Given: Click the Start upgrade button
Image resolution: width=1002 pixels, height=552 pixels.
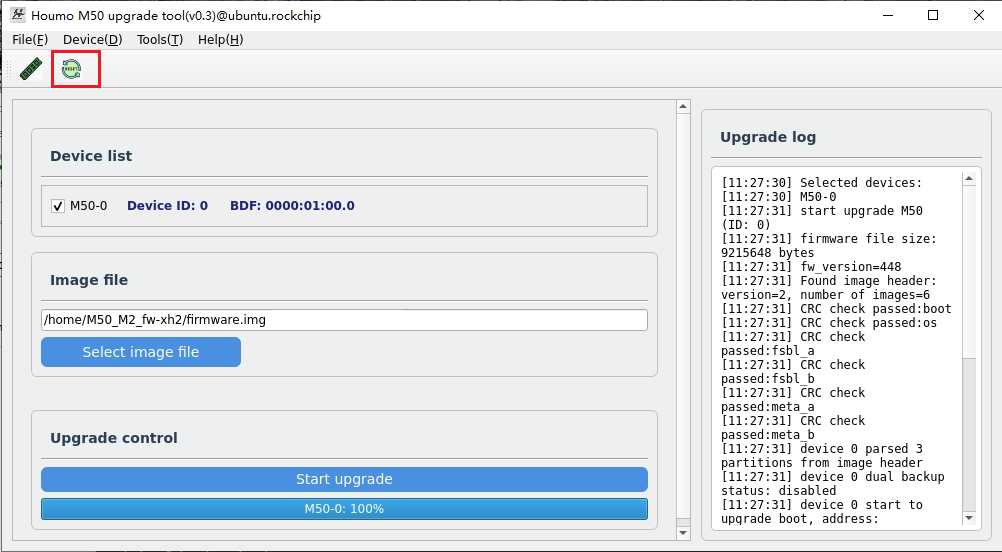Looking at the screenshot, I should [344, 479].
